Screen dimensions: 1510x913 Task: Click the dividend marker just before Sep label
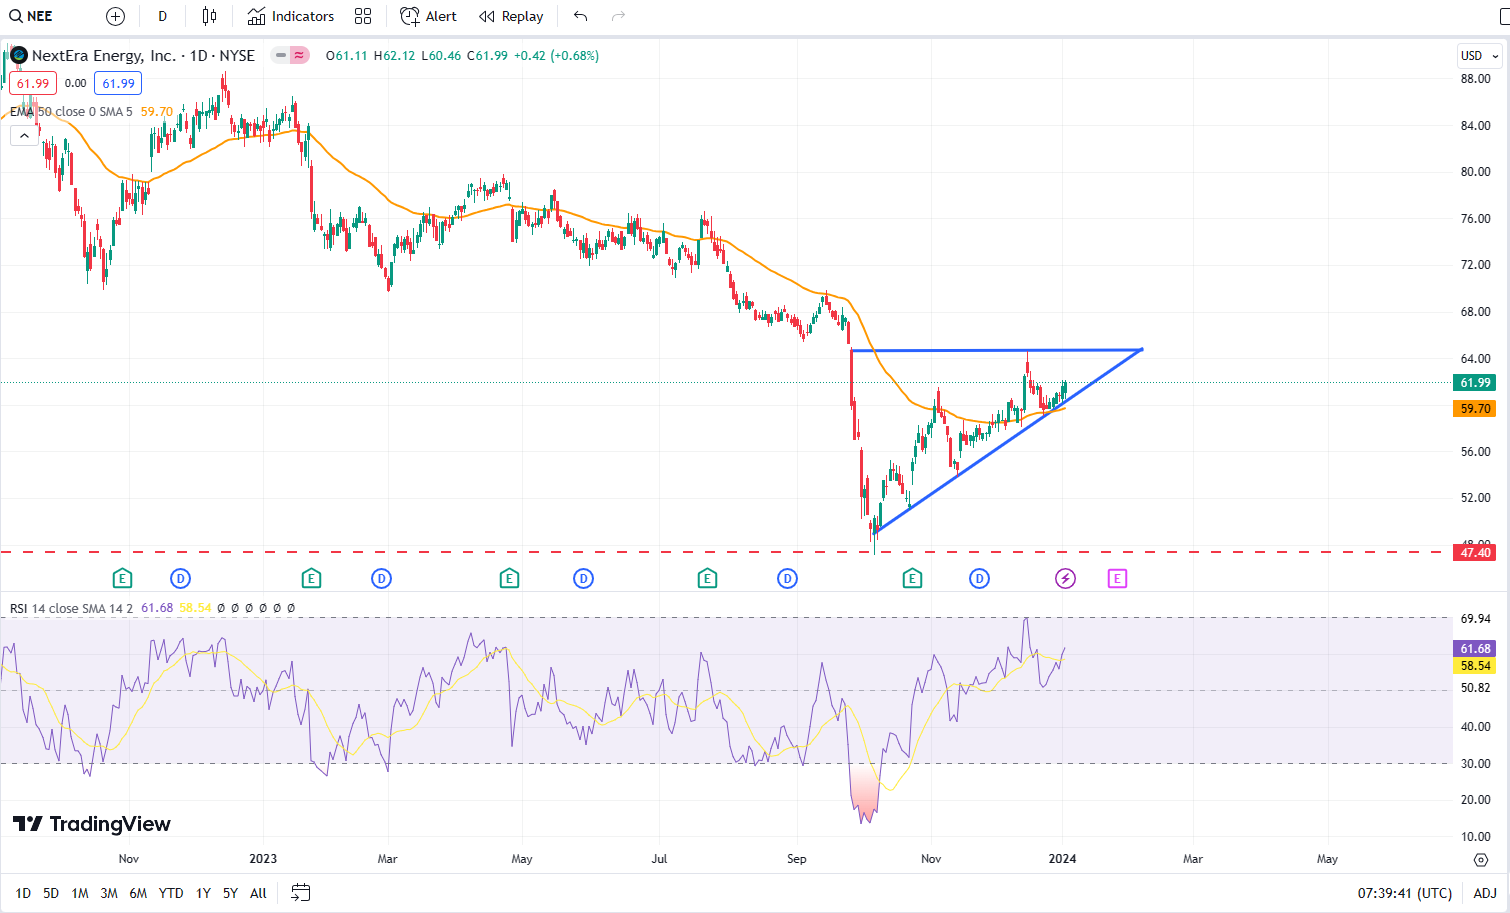point(787,578)
